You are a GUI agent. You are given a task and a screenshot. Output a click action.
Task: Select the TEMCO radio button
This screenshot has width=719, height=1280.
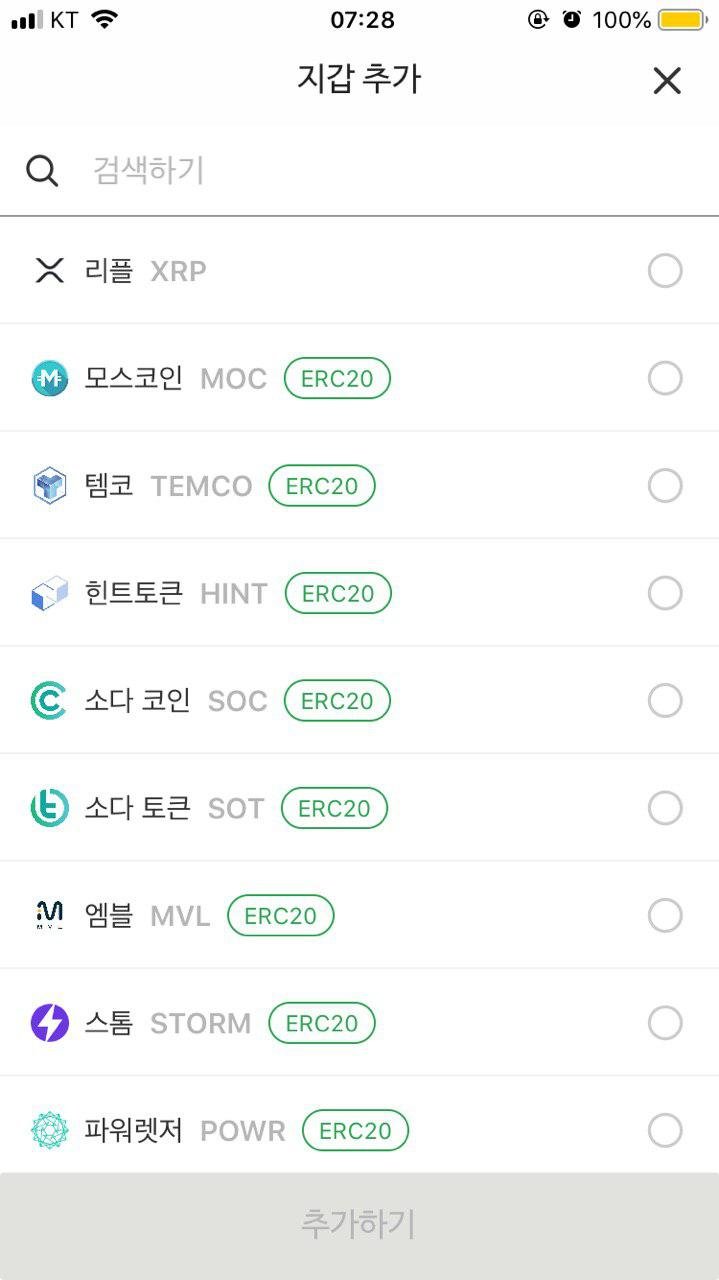(665, 486)
